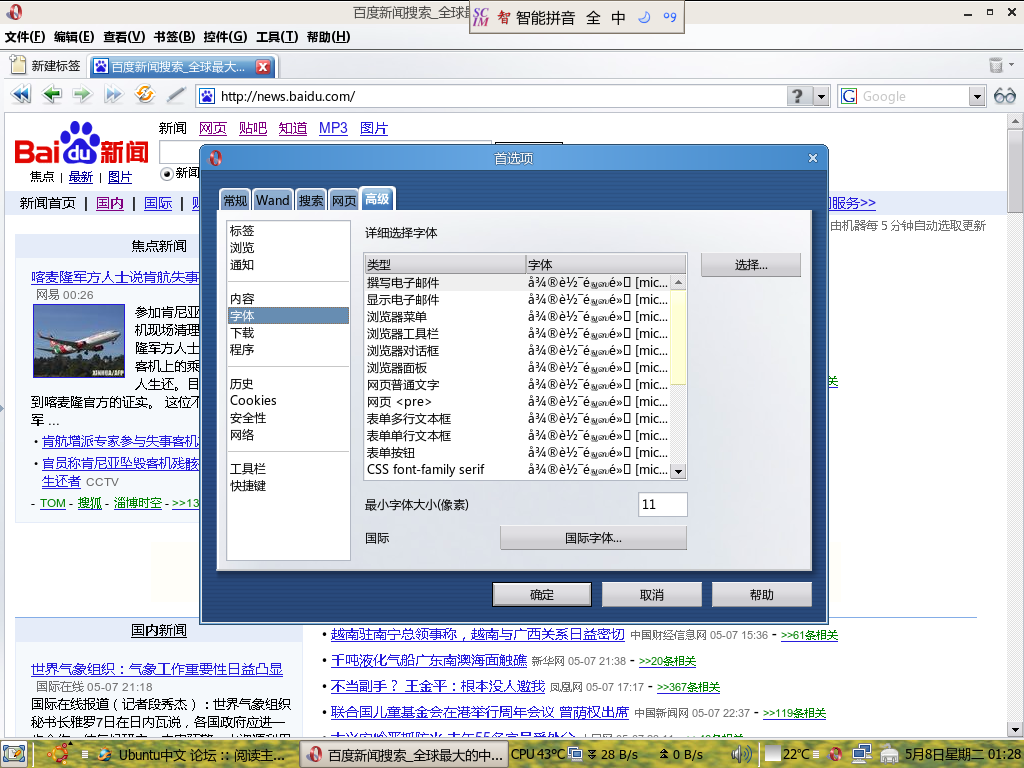Toggle the 中 Chinese/English input mode
The width and height of the screenshot is (1024, 768).
point(618,18)
